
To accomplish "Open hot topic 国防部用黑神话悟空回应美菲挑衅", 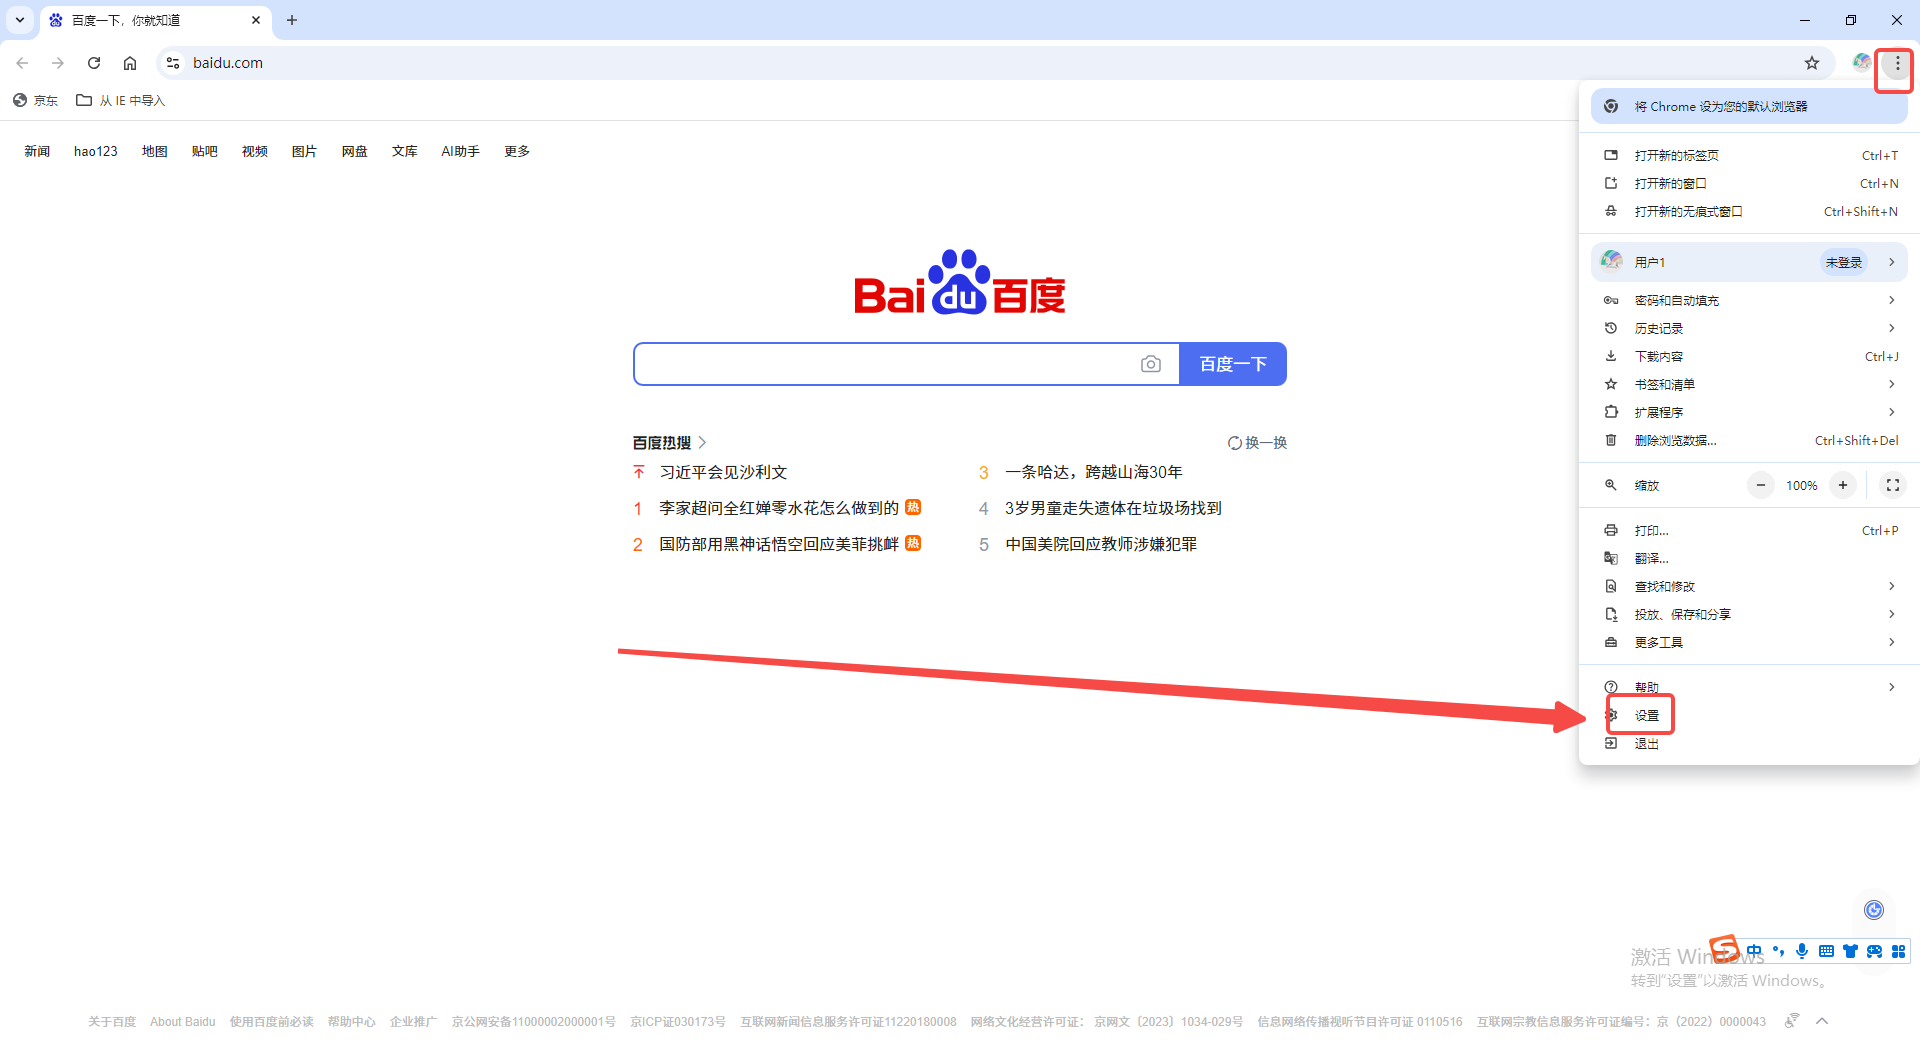I will (779, 544).
